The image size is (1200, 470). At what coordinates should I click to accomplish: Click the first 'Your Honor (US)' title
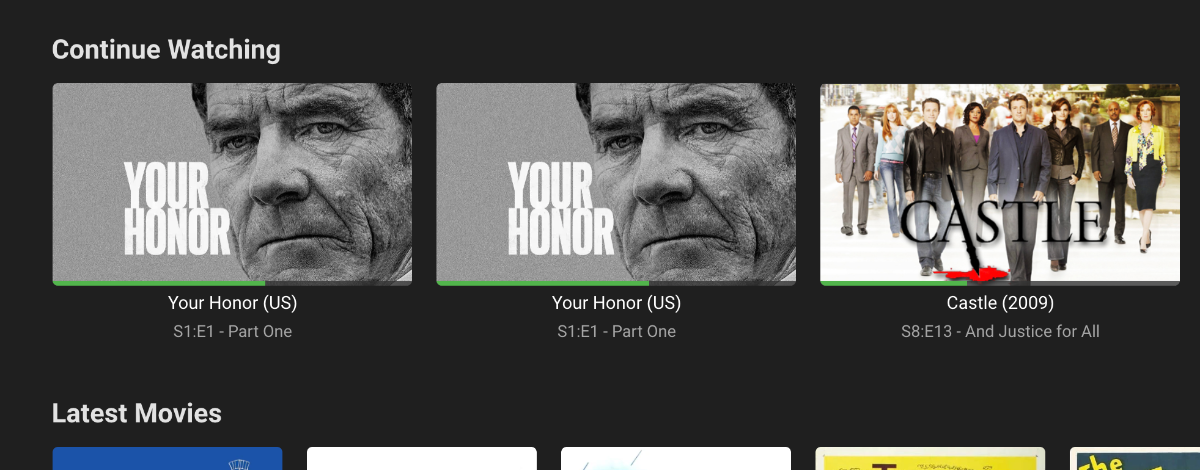232,303
